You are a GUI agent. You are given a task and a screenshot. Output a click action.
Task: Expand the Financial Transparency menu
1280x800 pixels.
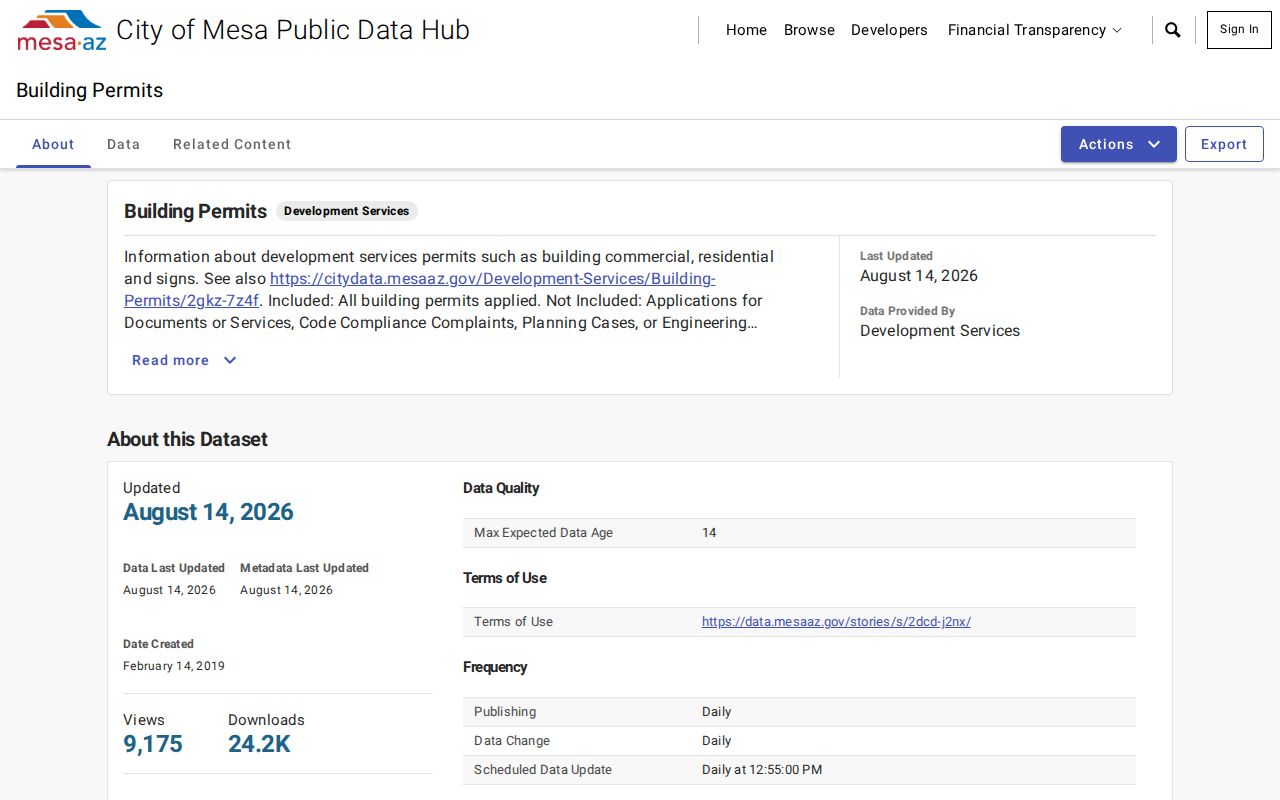point(1035,30)
